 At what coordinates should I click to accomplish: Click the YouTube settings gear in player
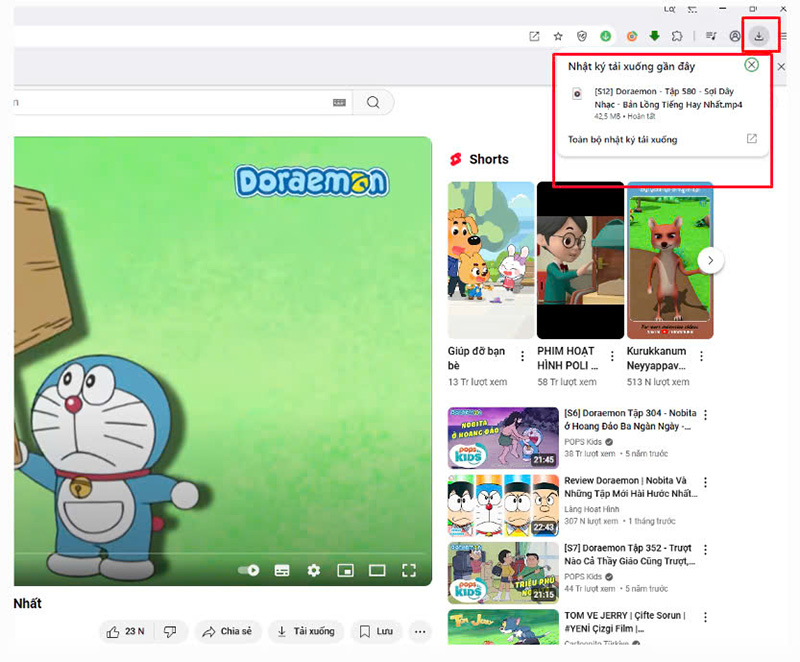[314, 570]
